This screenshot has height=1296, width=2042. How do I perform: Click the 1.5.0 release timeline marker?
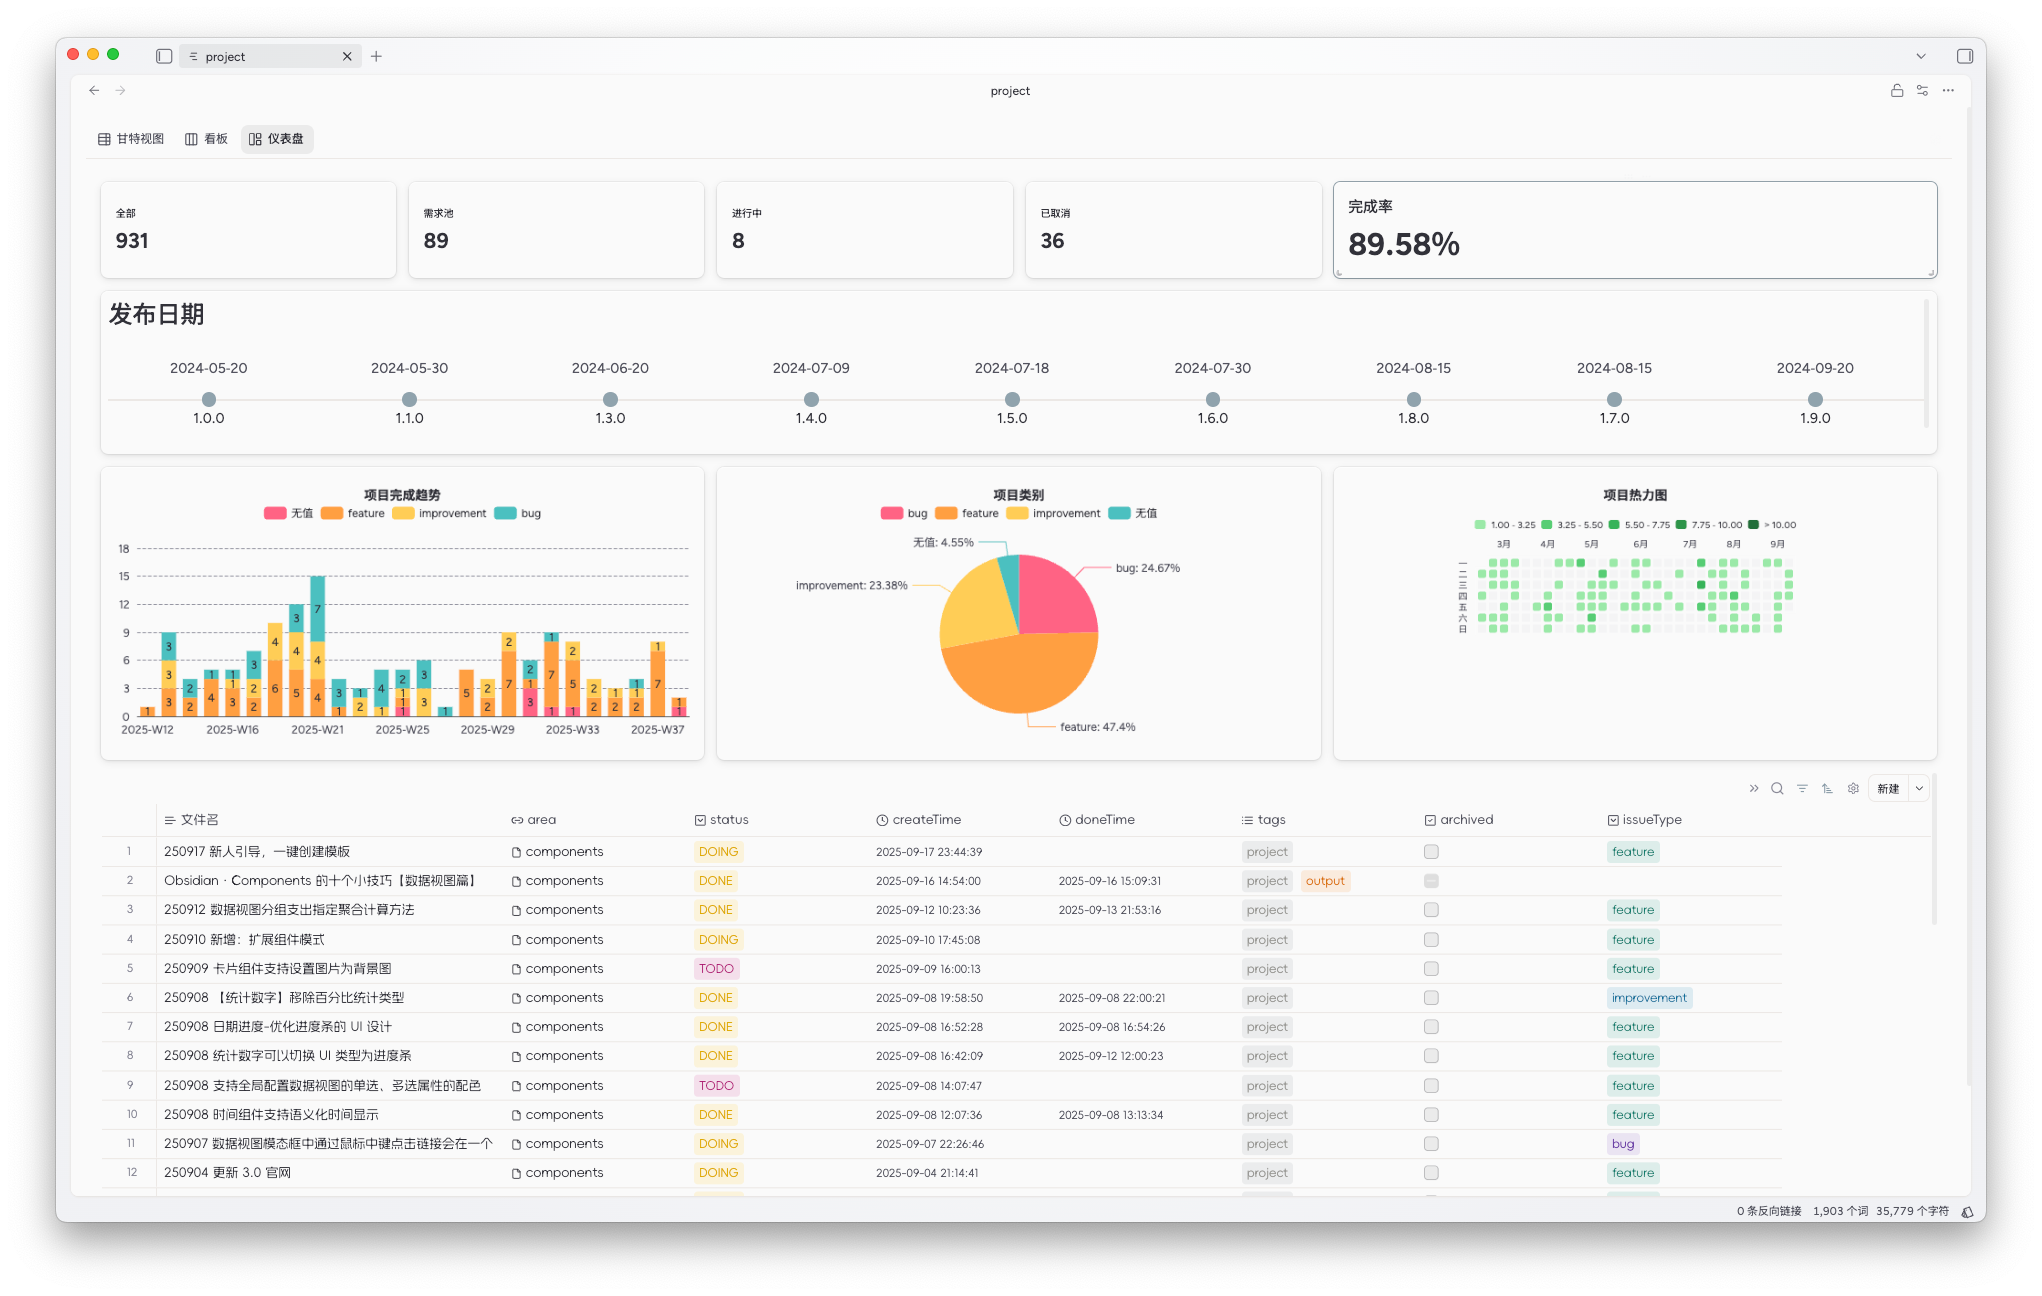pos(1012,399)
